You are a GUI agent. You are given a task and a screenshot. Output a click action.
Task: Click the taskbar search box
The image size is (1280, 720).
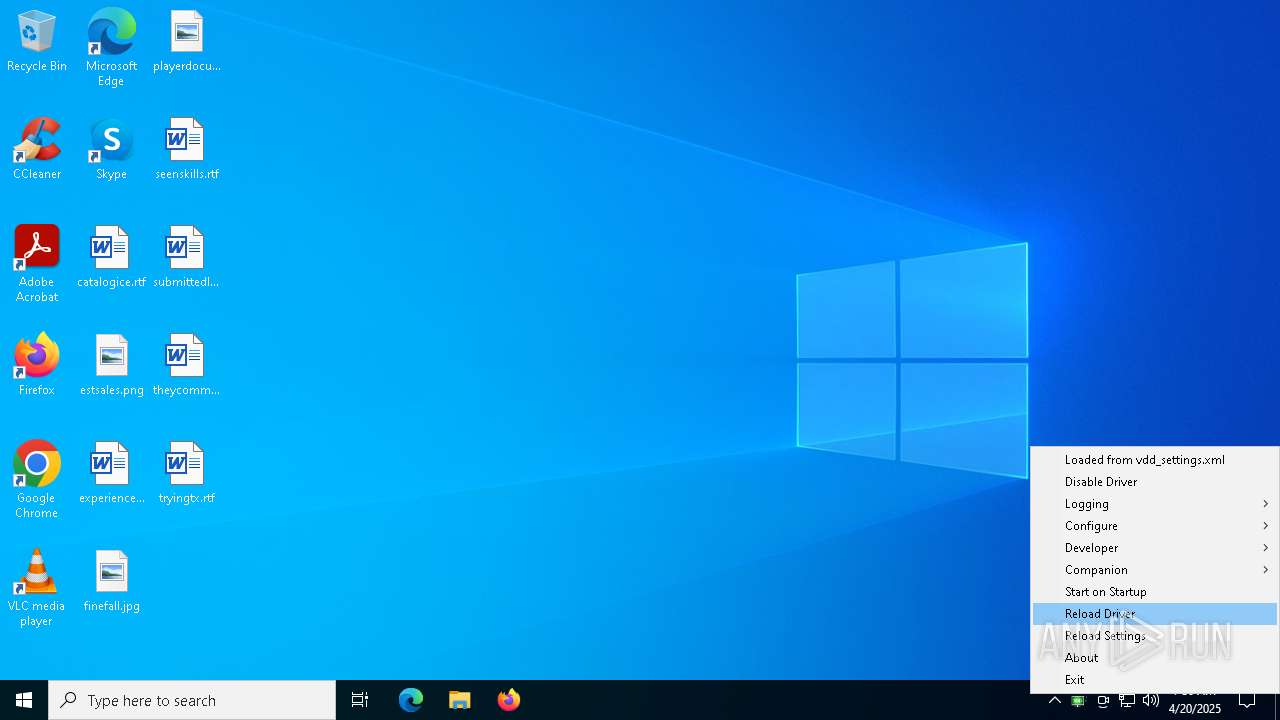click(192, 700)
